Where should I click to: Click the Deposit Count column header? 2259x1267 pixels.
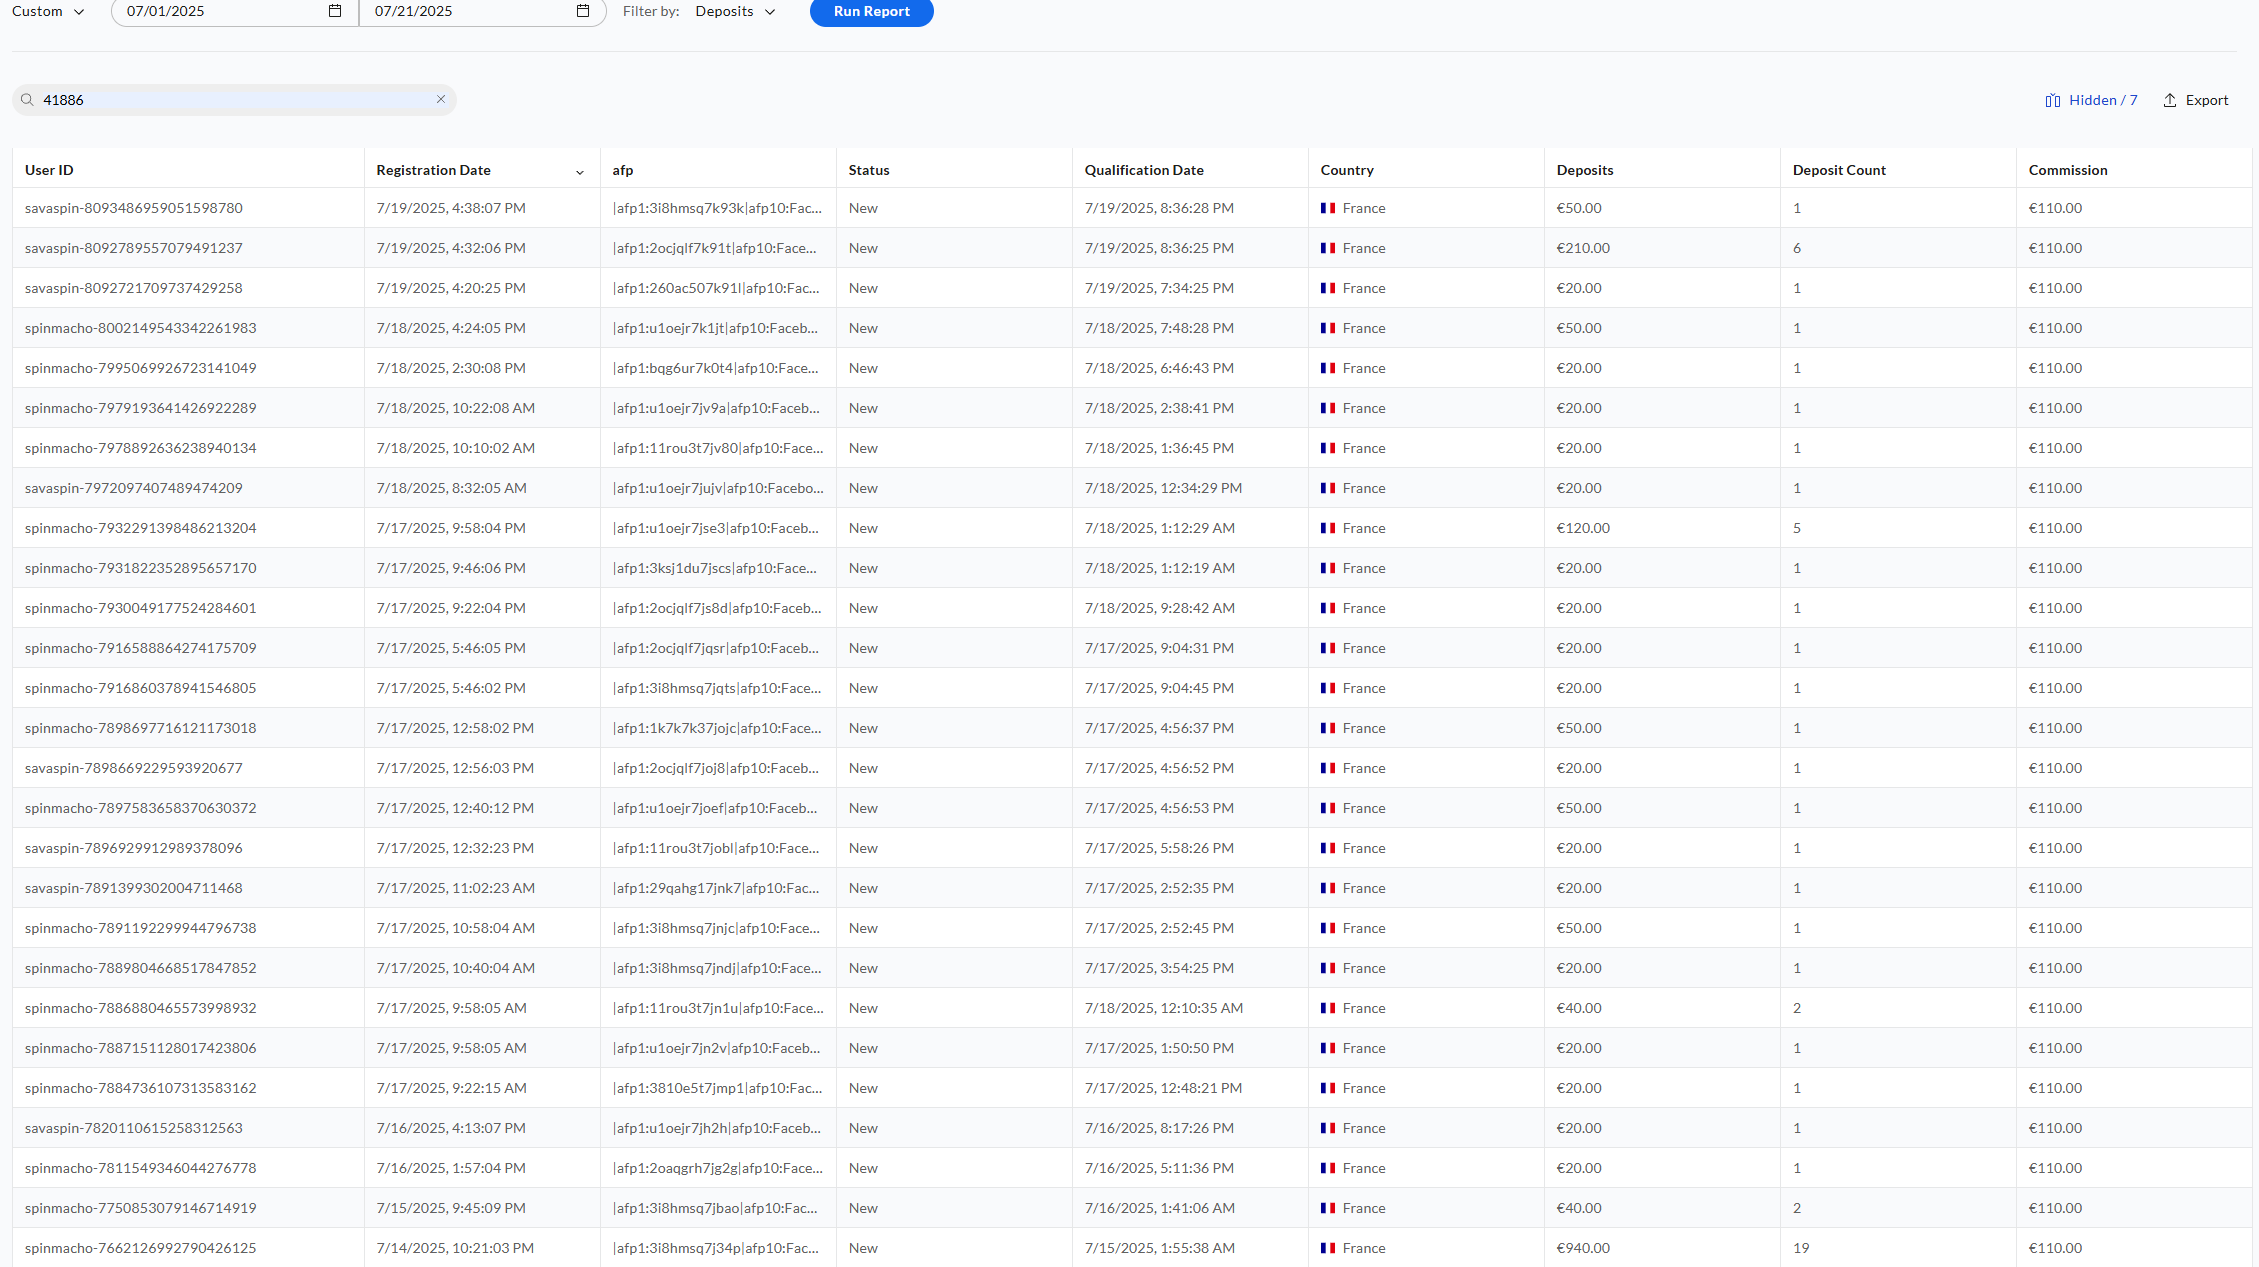pyautogui.click(x=1839, y=170)
